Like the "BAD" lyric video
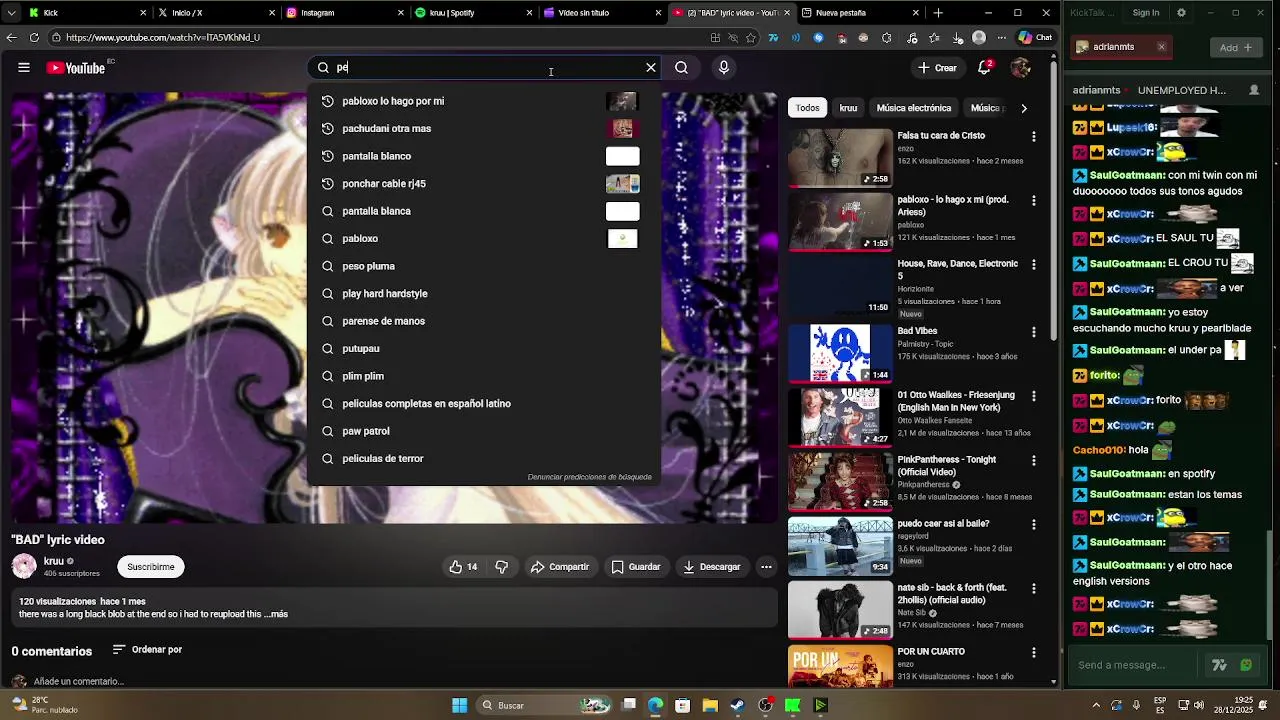1280x720 pixels. point(463,567)
